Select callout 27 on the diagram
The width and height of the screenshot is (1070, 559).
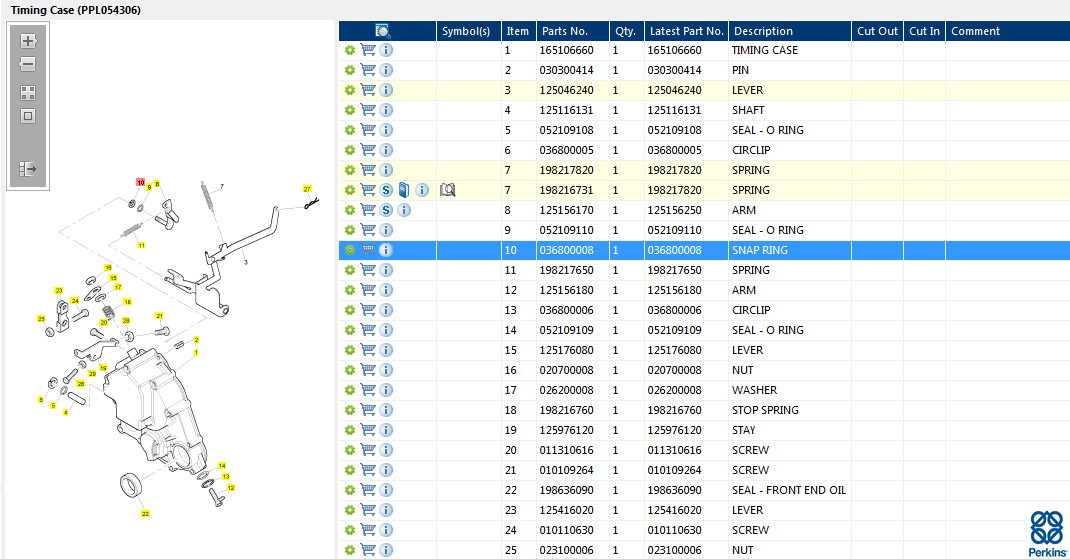coord(308,188)
